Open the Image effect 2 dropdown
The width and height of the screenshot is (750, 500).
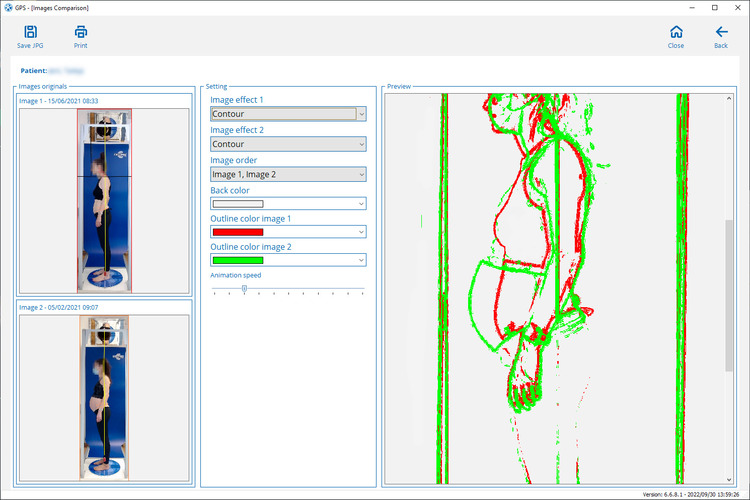(288, 144)
